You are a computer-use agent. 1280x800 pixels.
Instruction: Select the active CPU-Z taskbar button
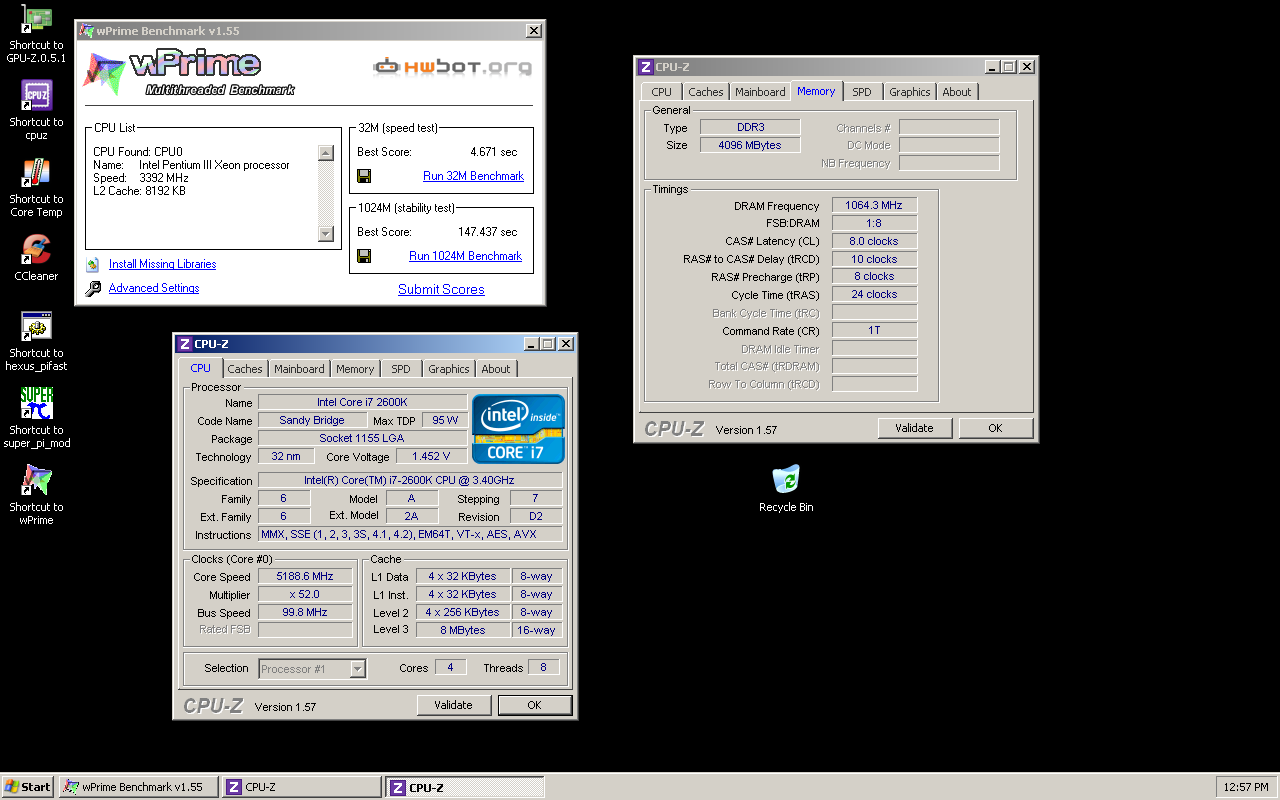466,787
